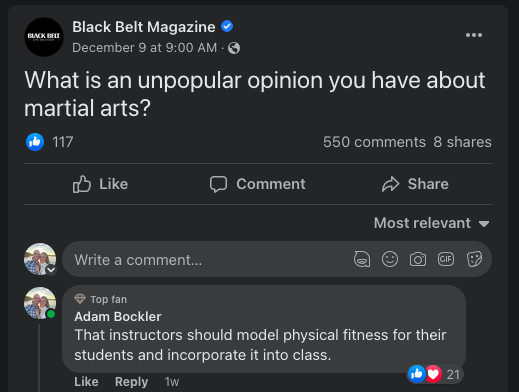Click the public globe privacy icon
This screenshot has width=519, height=392.
pyautogui.click(x=234, y=48)
